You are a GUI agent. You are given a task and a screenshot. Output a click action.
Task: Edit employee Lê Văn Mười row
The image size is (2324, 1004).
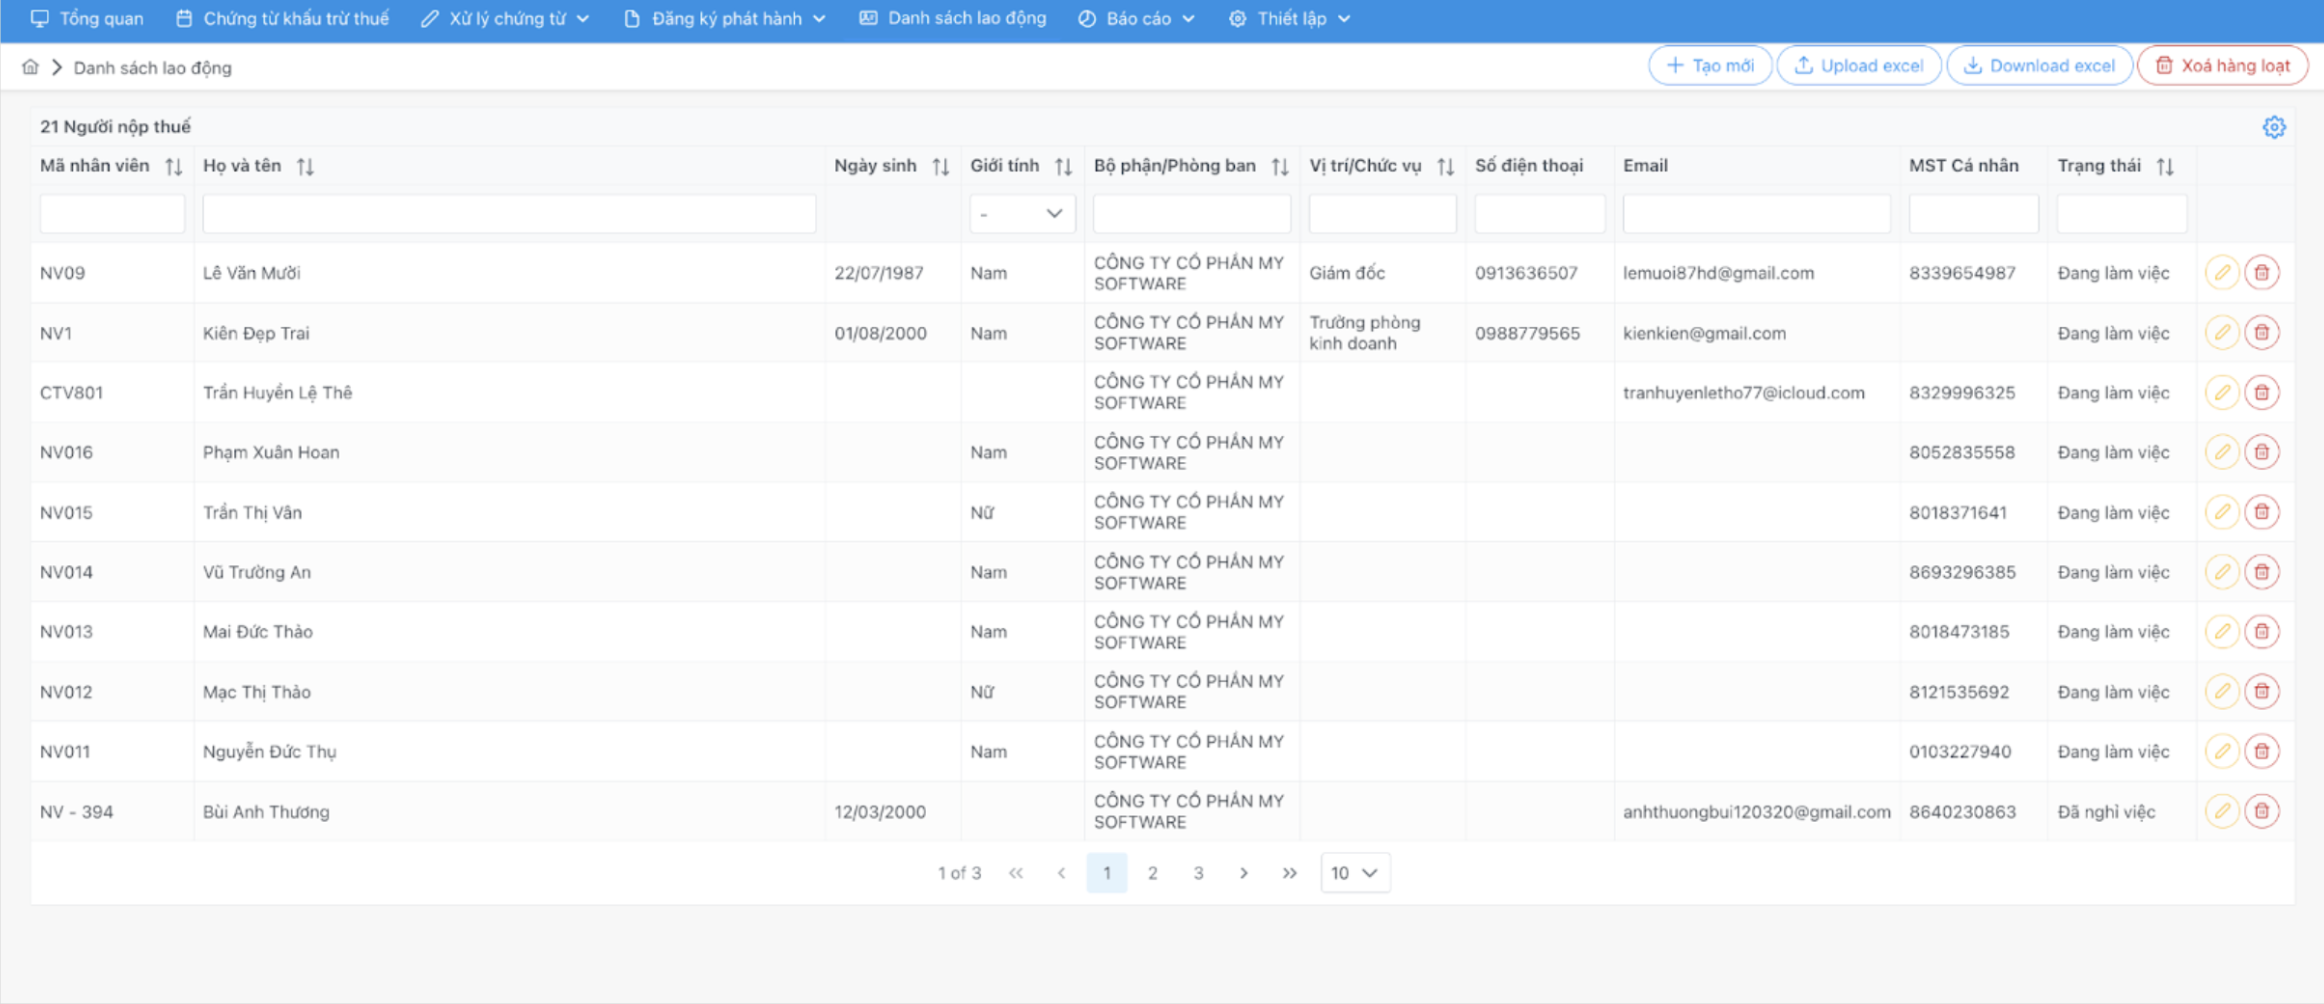(x=2221, y=273)
